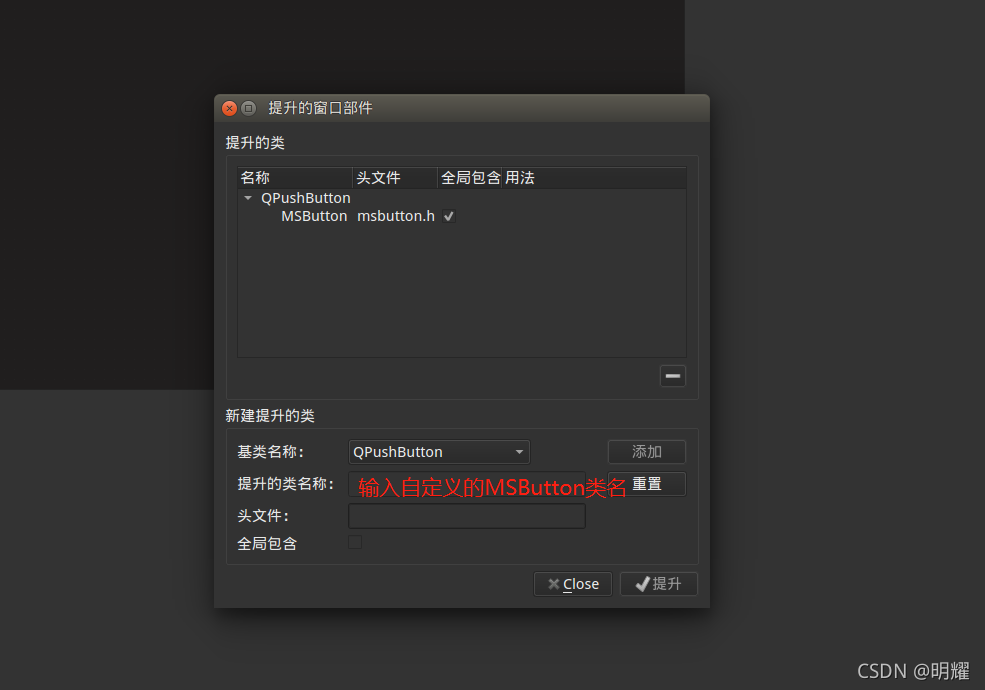Image resolution: width=985 pixels, height=690 pixels.
Task: Click the X icon inside the Close button
Action: pos(552,584)
